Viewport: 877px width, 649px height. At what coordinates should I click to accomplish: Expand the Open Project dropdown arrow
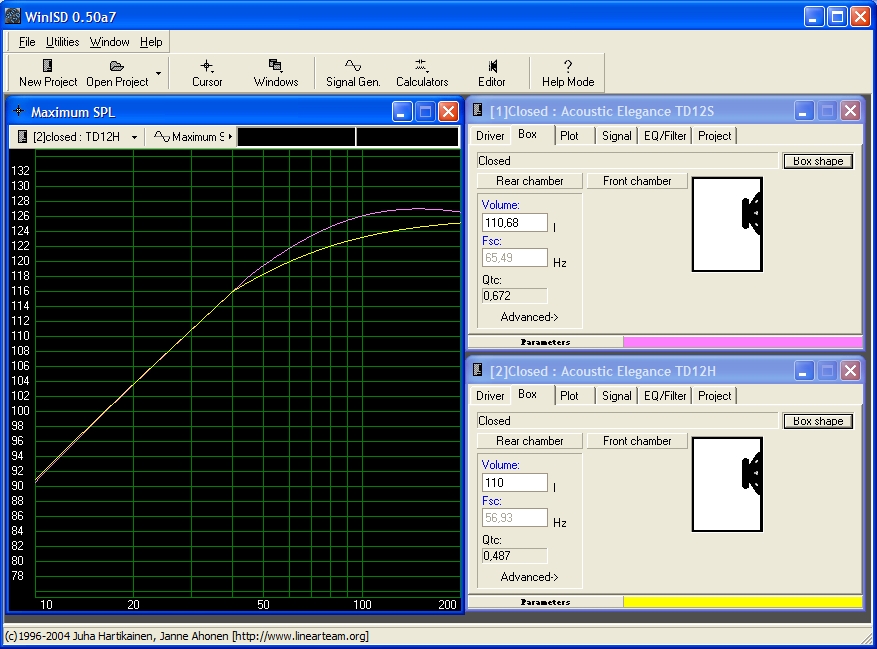tap(158, 73)
